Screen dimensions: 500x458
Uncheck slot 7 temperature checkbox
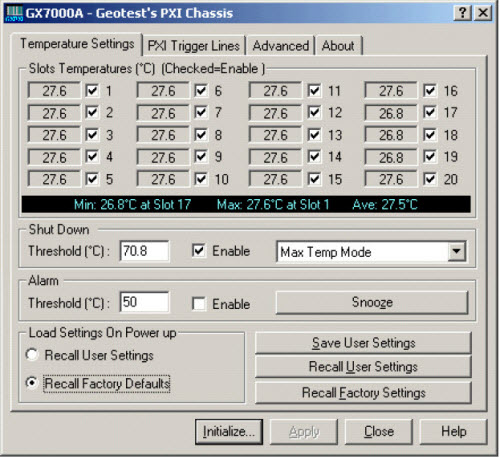(x=201, y=113)
